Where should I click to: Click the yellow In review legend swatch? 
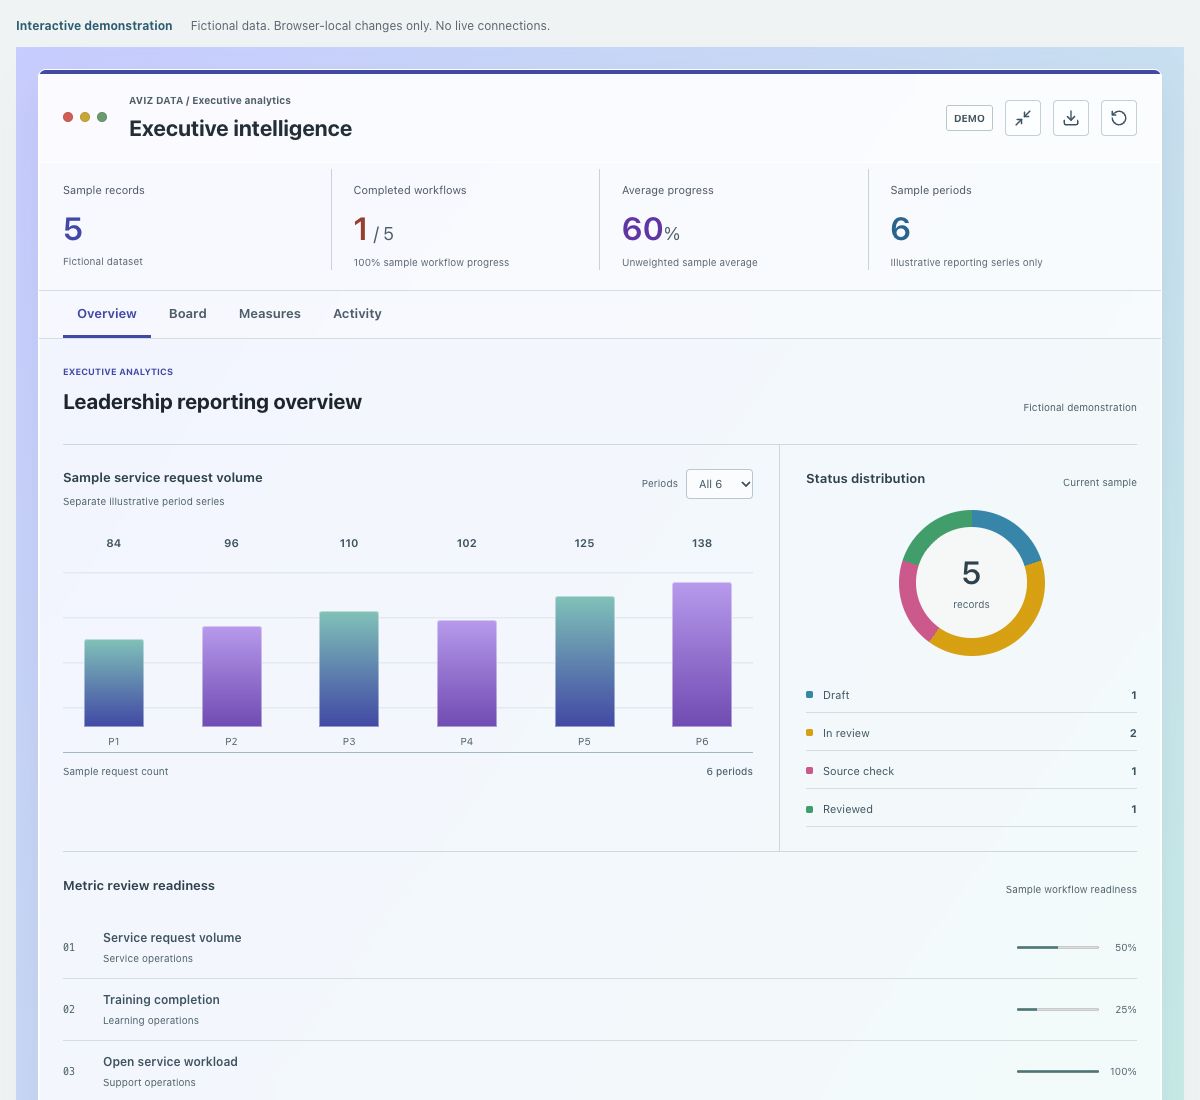pos(809,733)
